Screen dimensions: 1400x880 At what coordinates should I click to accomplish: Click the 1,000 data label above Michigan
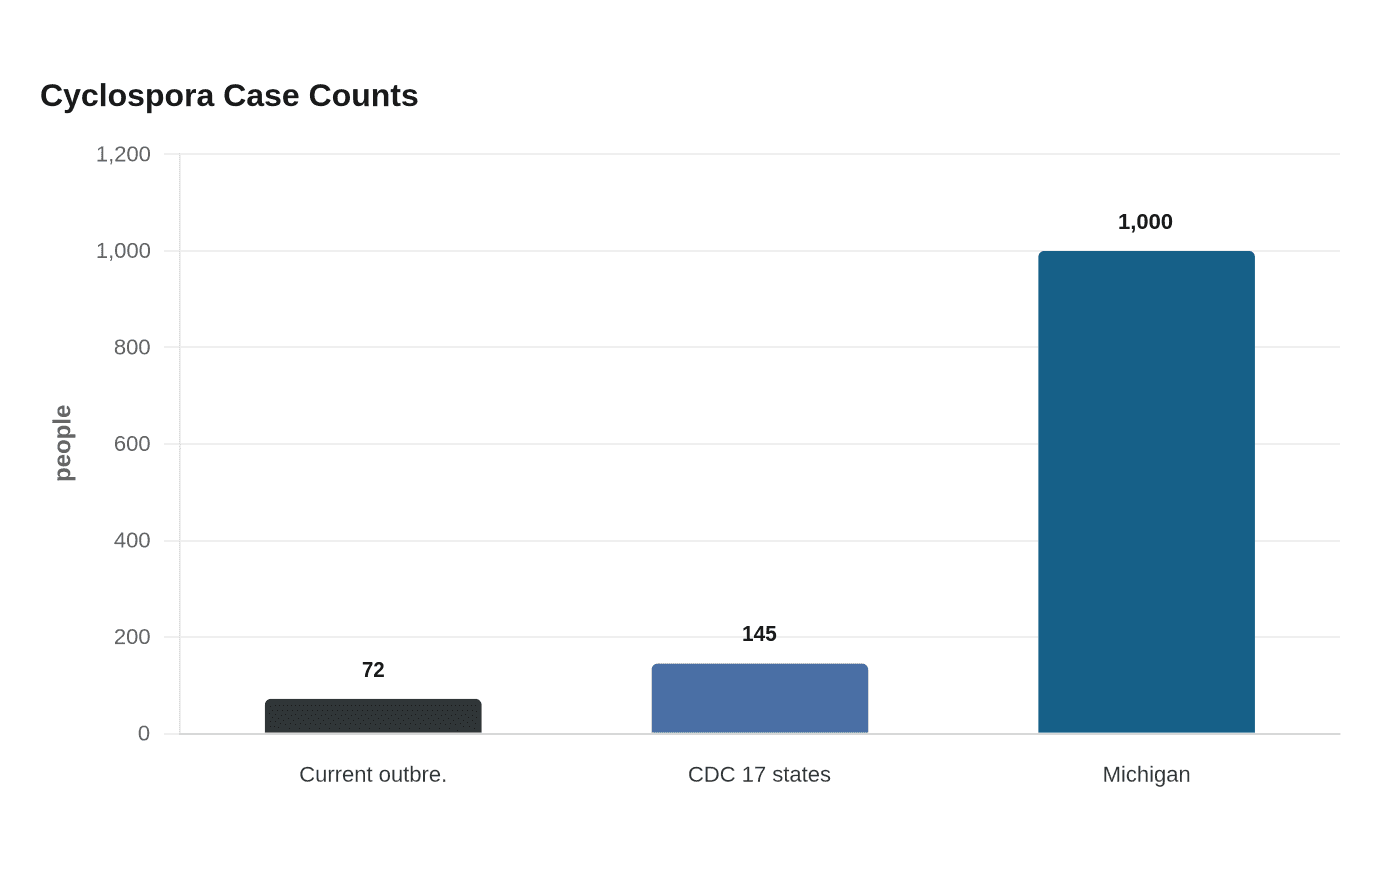(1145, 222)
